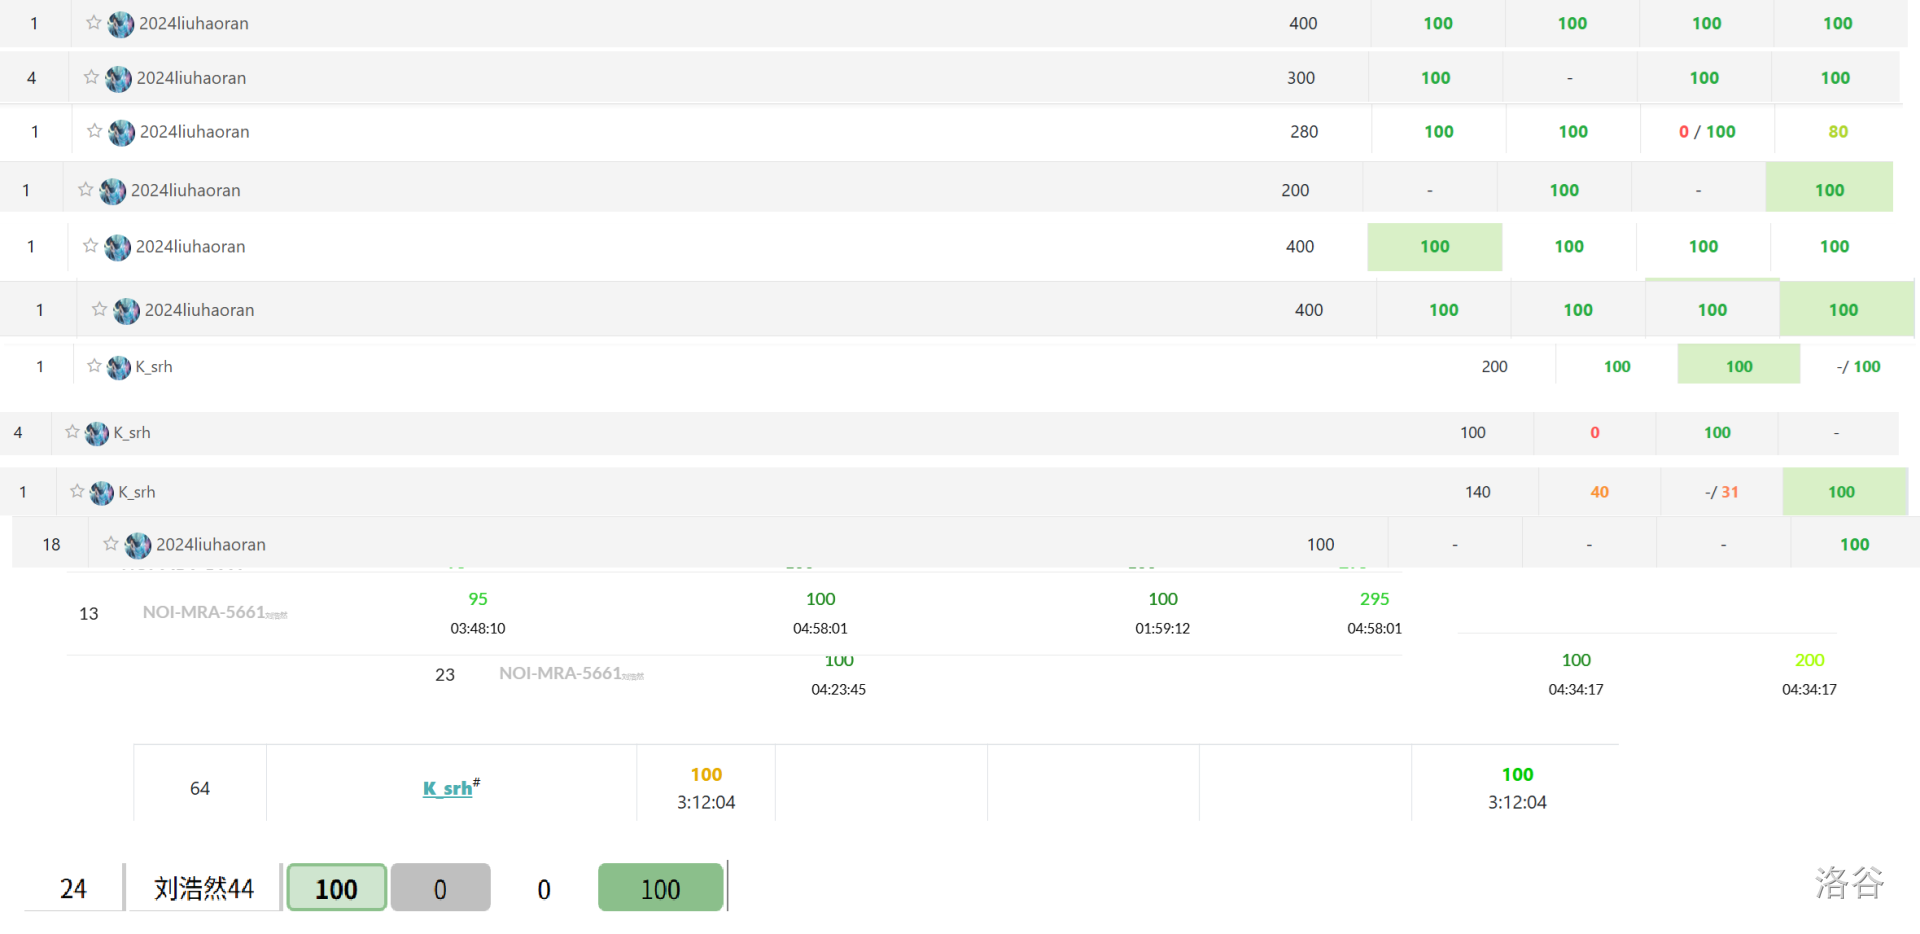1920x934 pixels.
Task: Toggle favorite star for K_srh in rank 4 row
Action: pyautogui.click(x=72, y=432)
